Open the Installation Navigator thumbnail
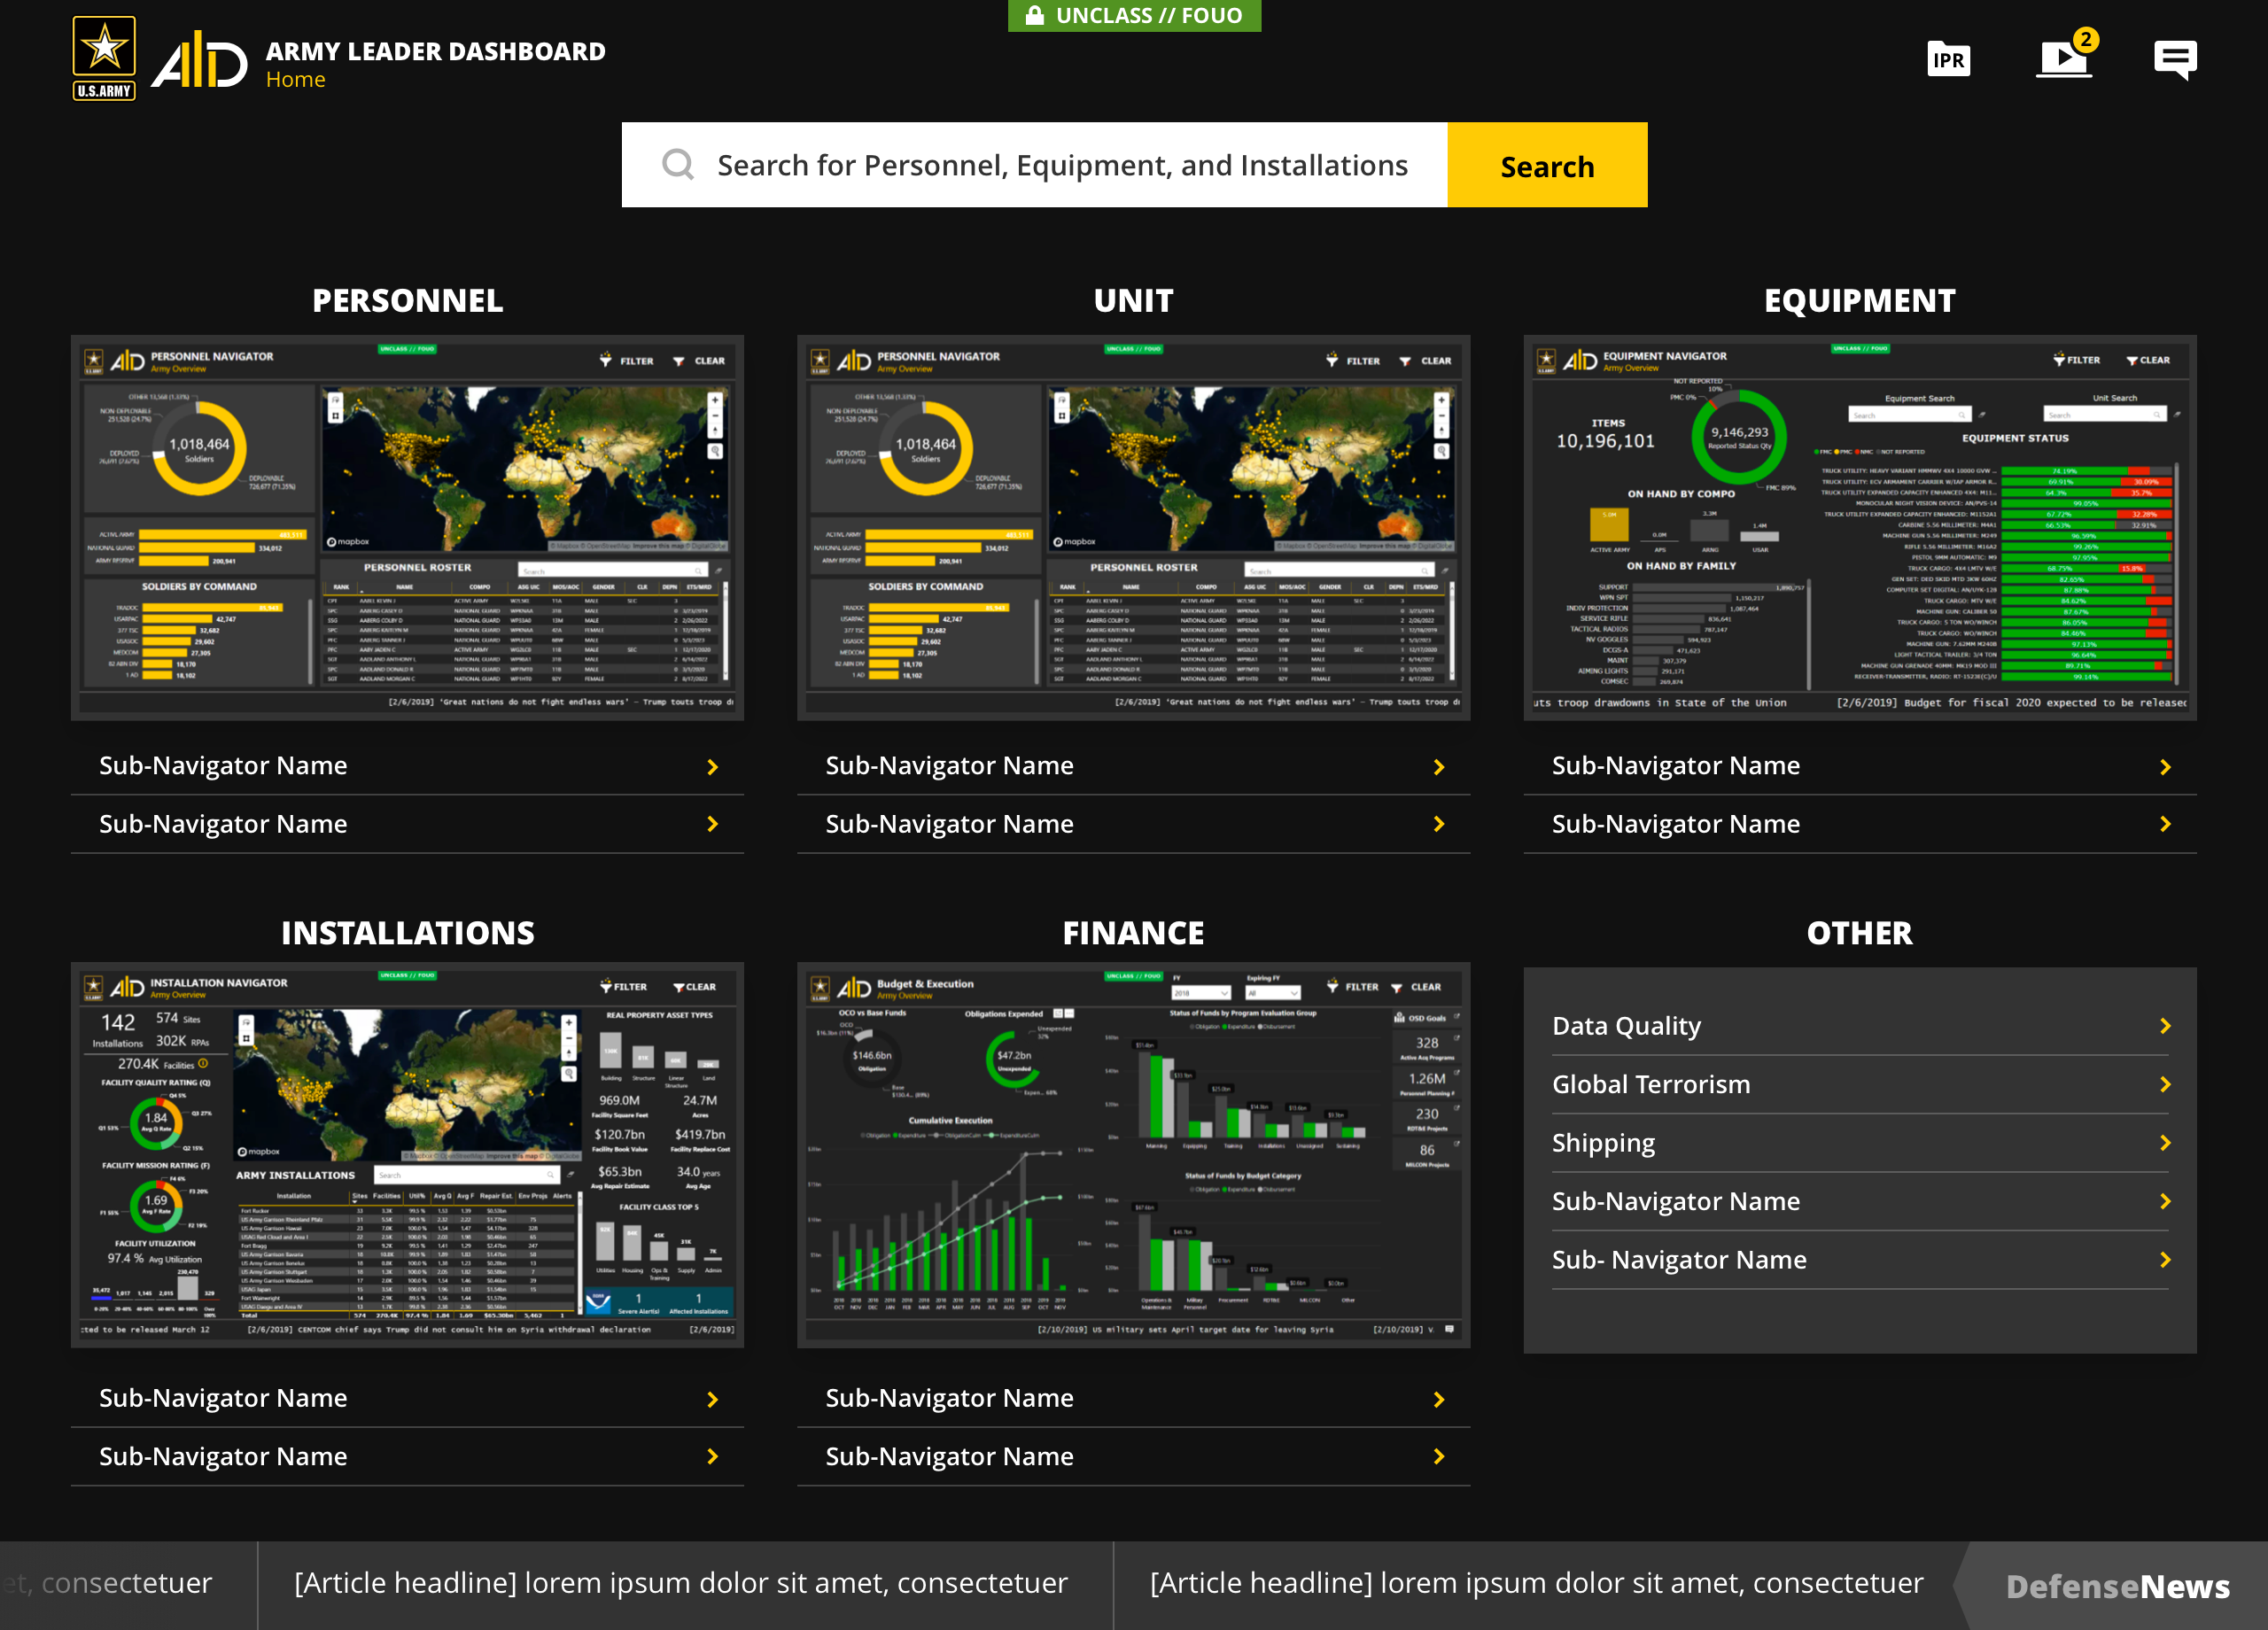Viewport: 2268px width, 1630px height. coord(407,1155)
